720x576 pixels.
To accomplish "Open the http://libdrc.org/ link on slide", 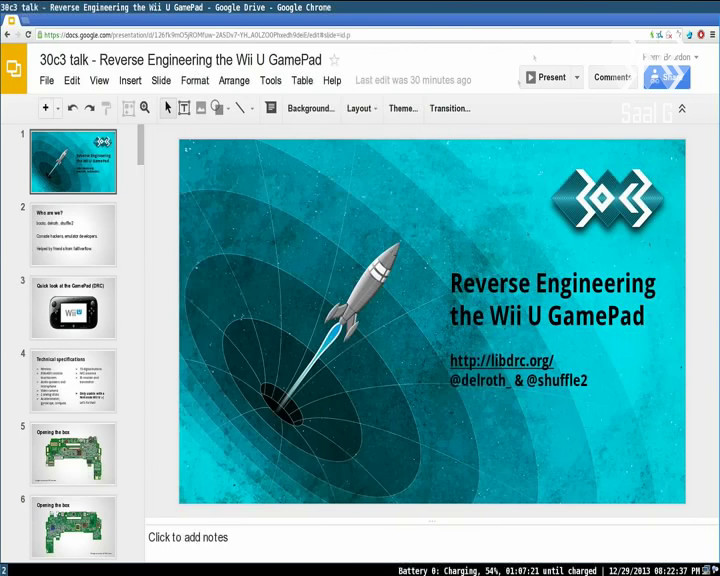I will (502, 361).
